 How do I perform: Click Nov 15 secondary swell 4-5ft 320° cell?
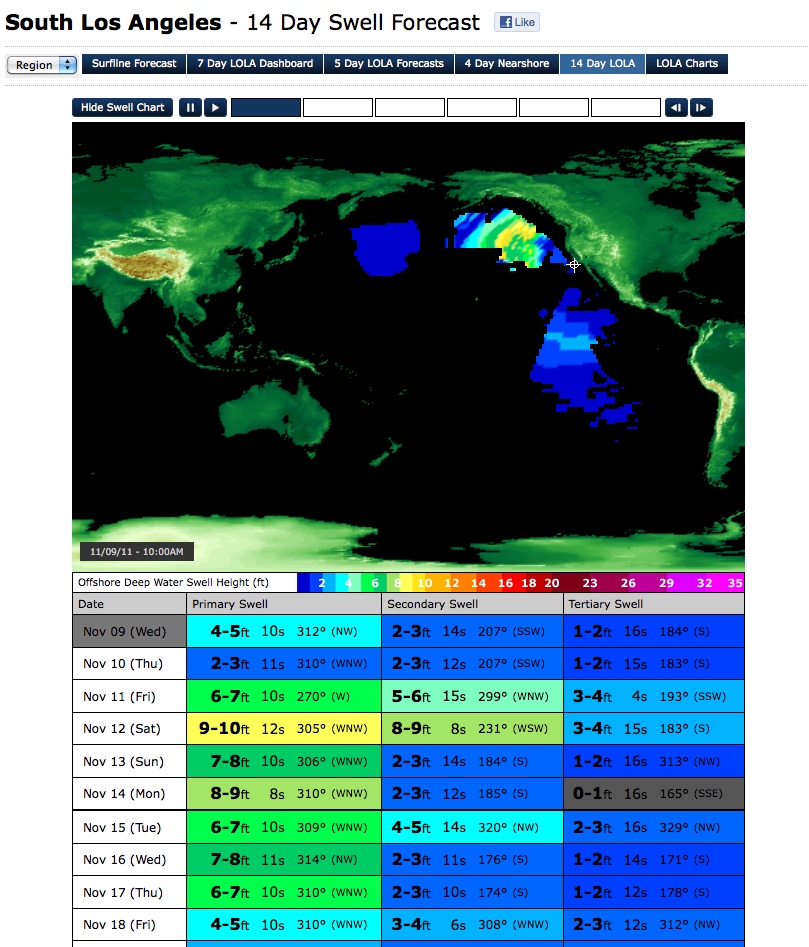click(473, 827)
